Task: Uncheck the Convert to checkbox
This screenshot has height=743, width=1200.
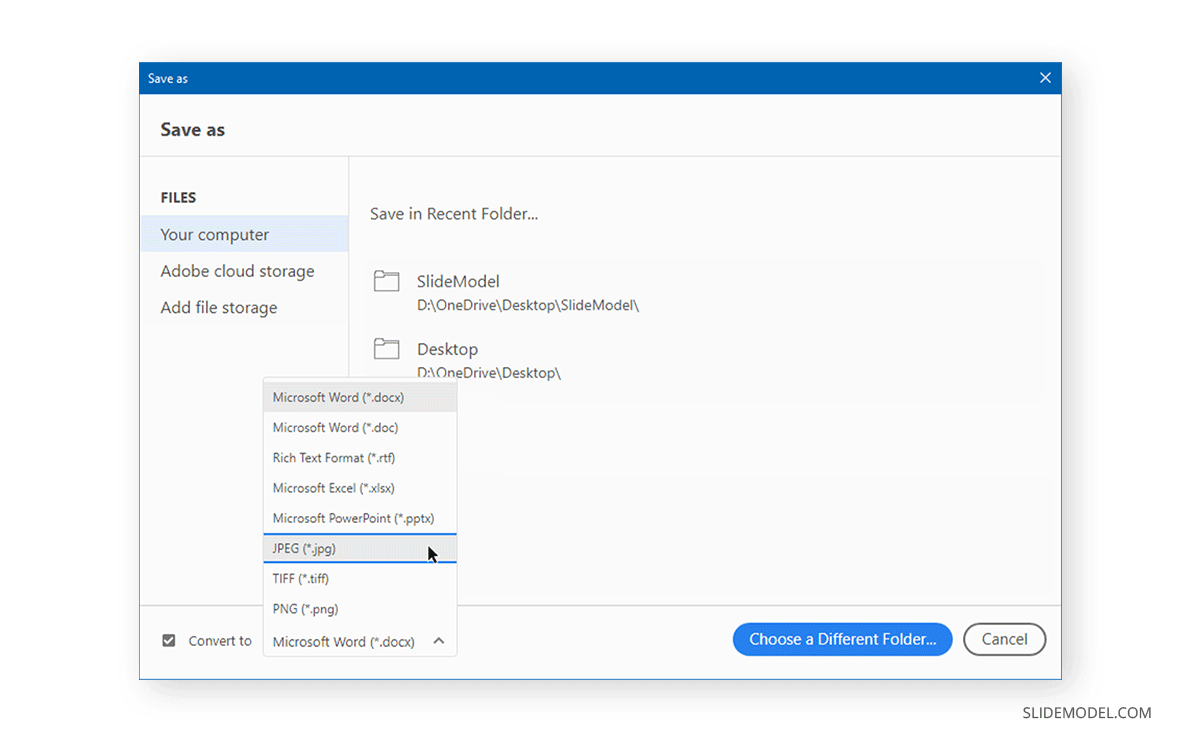Action: (x=169, y=641)
